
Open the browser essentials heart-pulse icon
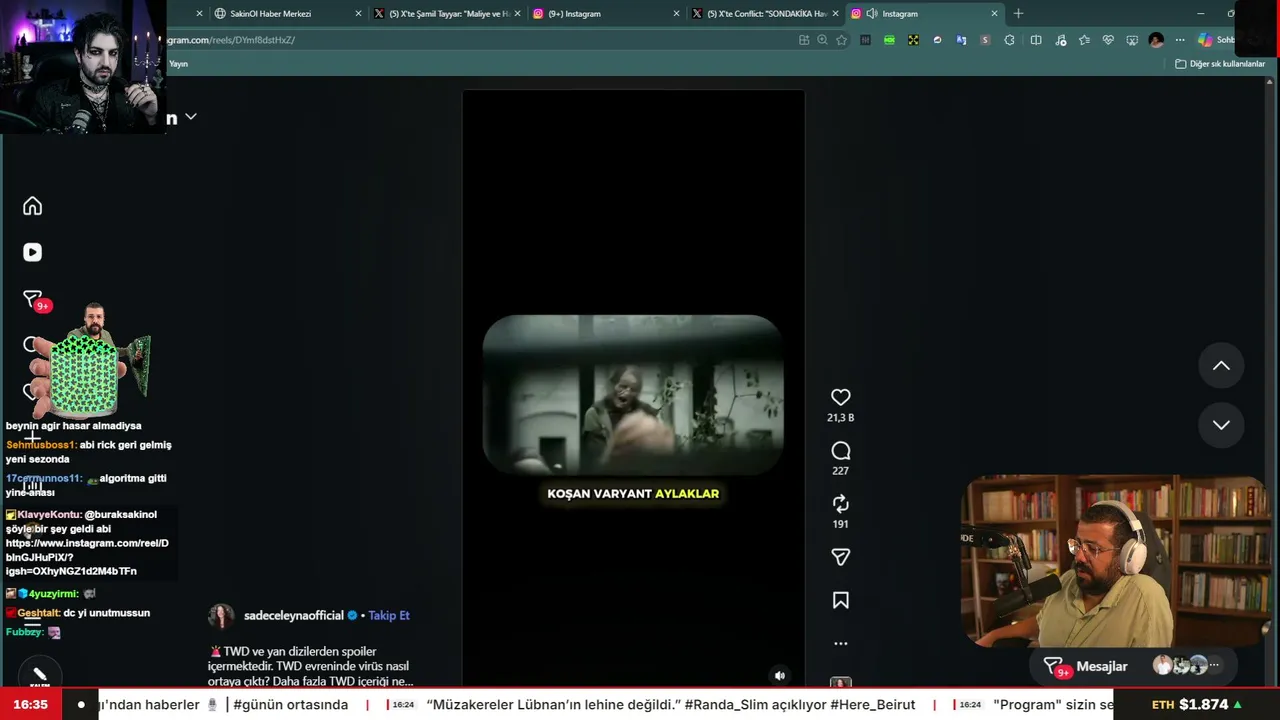pyautogui.click(x=1108, y=40)
